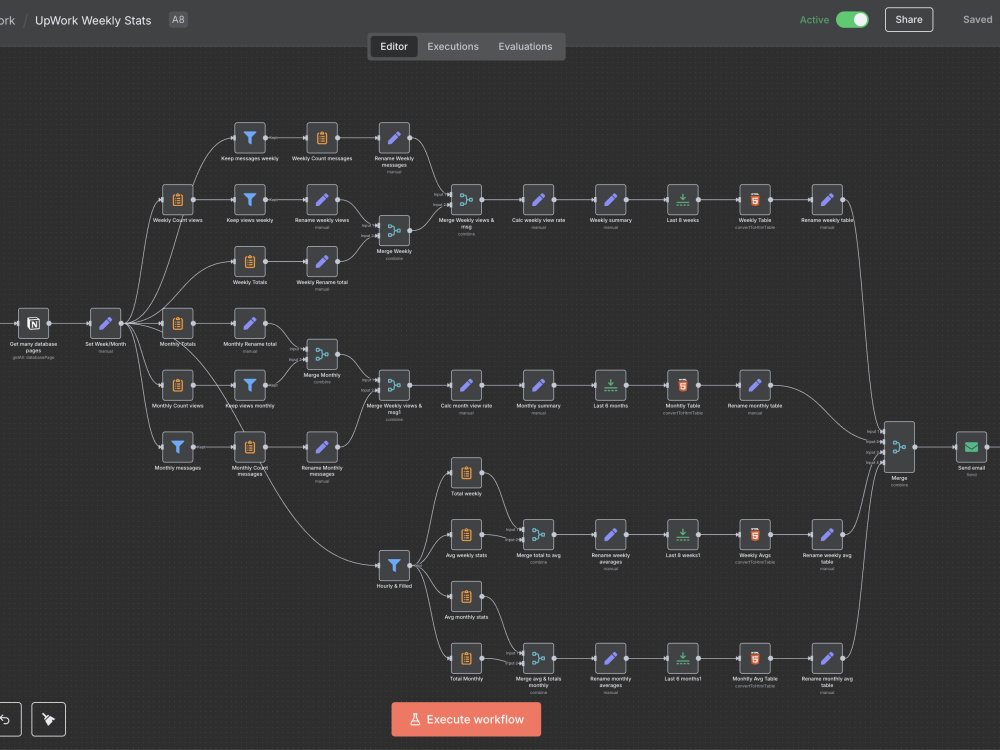This screenshot has width=1000, height=750.
Task: Click the tidy up workflow broom button
Action: 48,719
